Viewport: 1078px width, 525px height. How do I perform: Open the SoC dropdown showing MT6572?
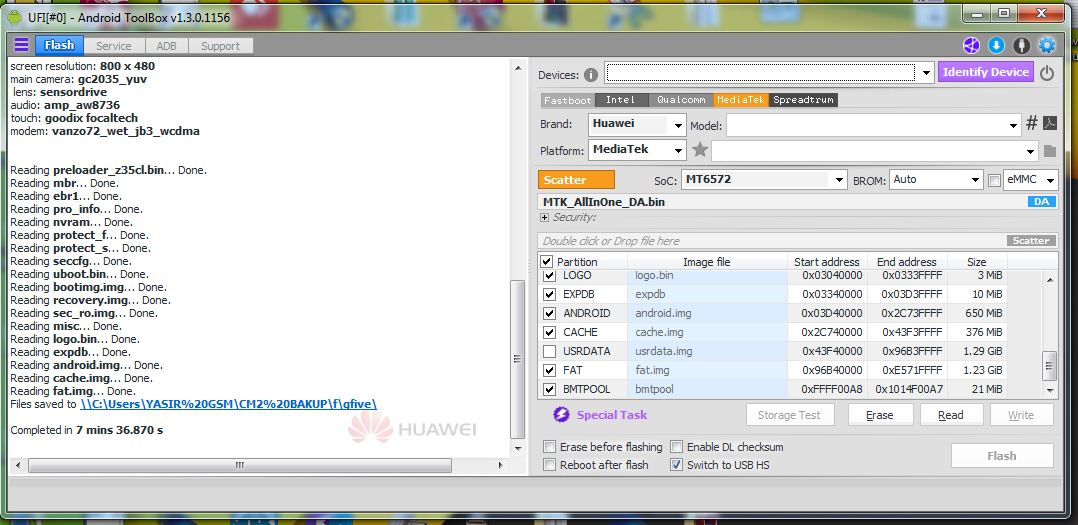click(x=839, y=180)
